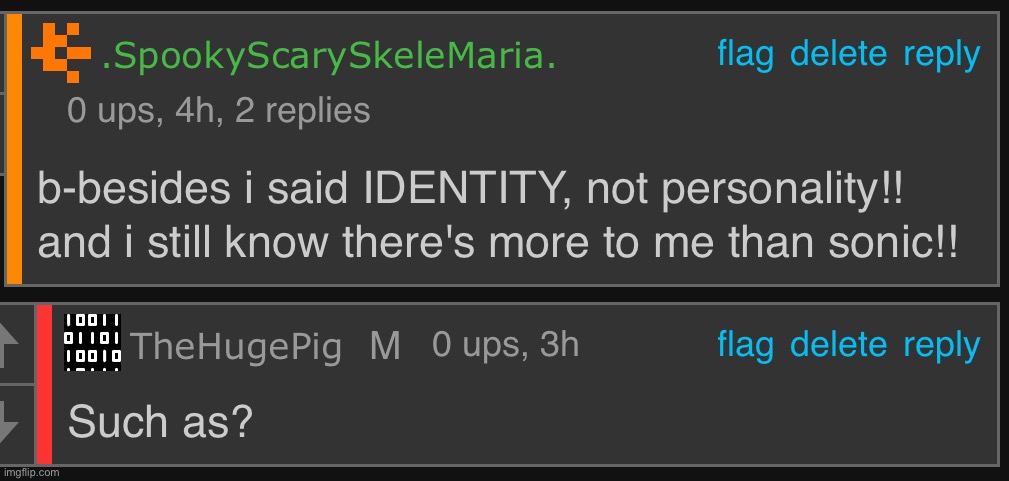1009x481 pixels.
Task: Click the orange pixel avatar of SpookyScarySkeleMaria
Action: 60,53
